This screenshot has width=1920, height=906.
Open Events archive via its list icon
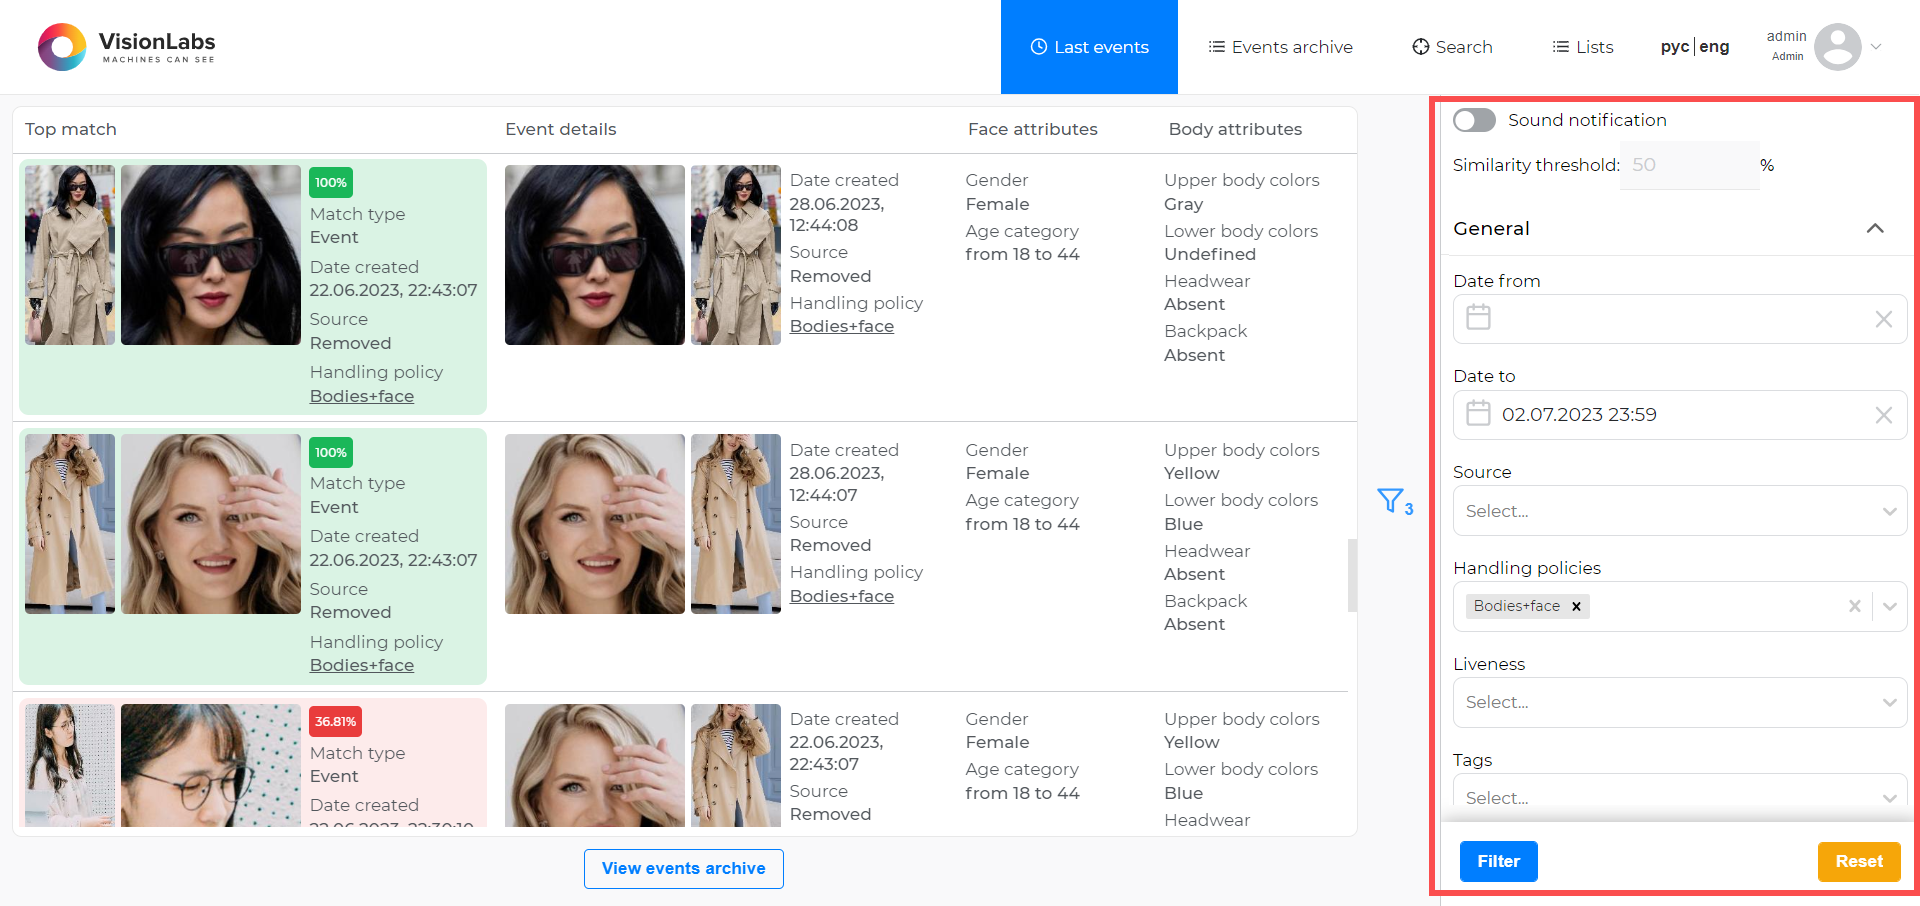click(x=1218, y=46)
